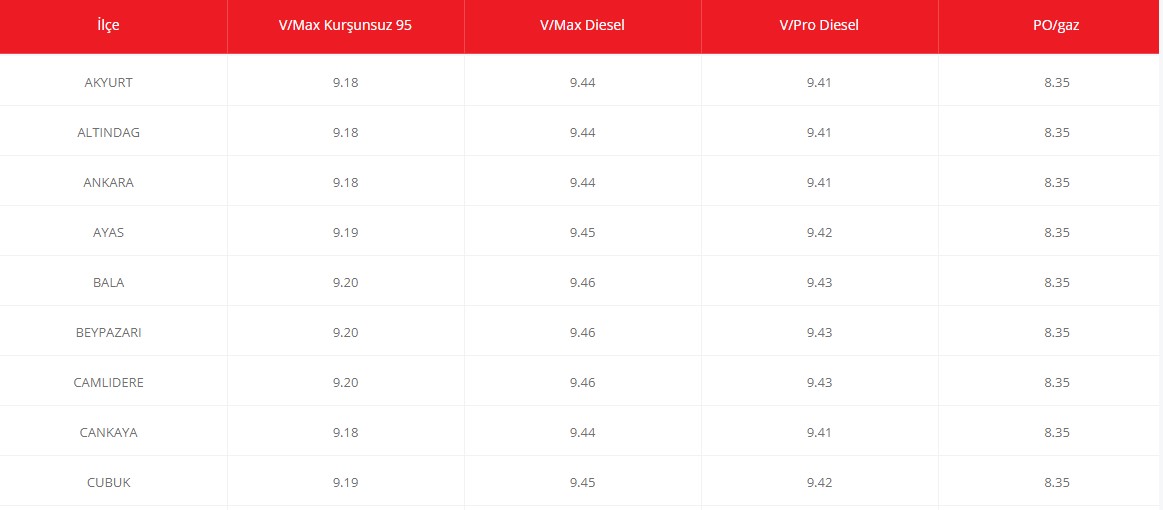Click ALTINDAG Kurşunsuz 95 price 9.18
Image resolution: width=1163 pixels, height=510 pixels.
click(x=346, y=133)
